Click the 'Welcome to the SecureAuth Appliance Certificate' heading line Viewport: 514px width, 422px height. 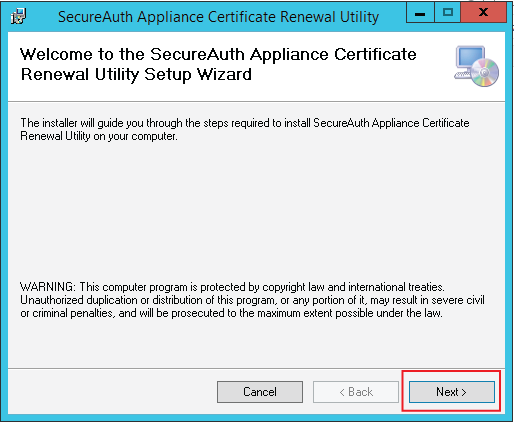coord(218,54)
